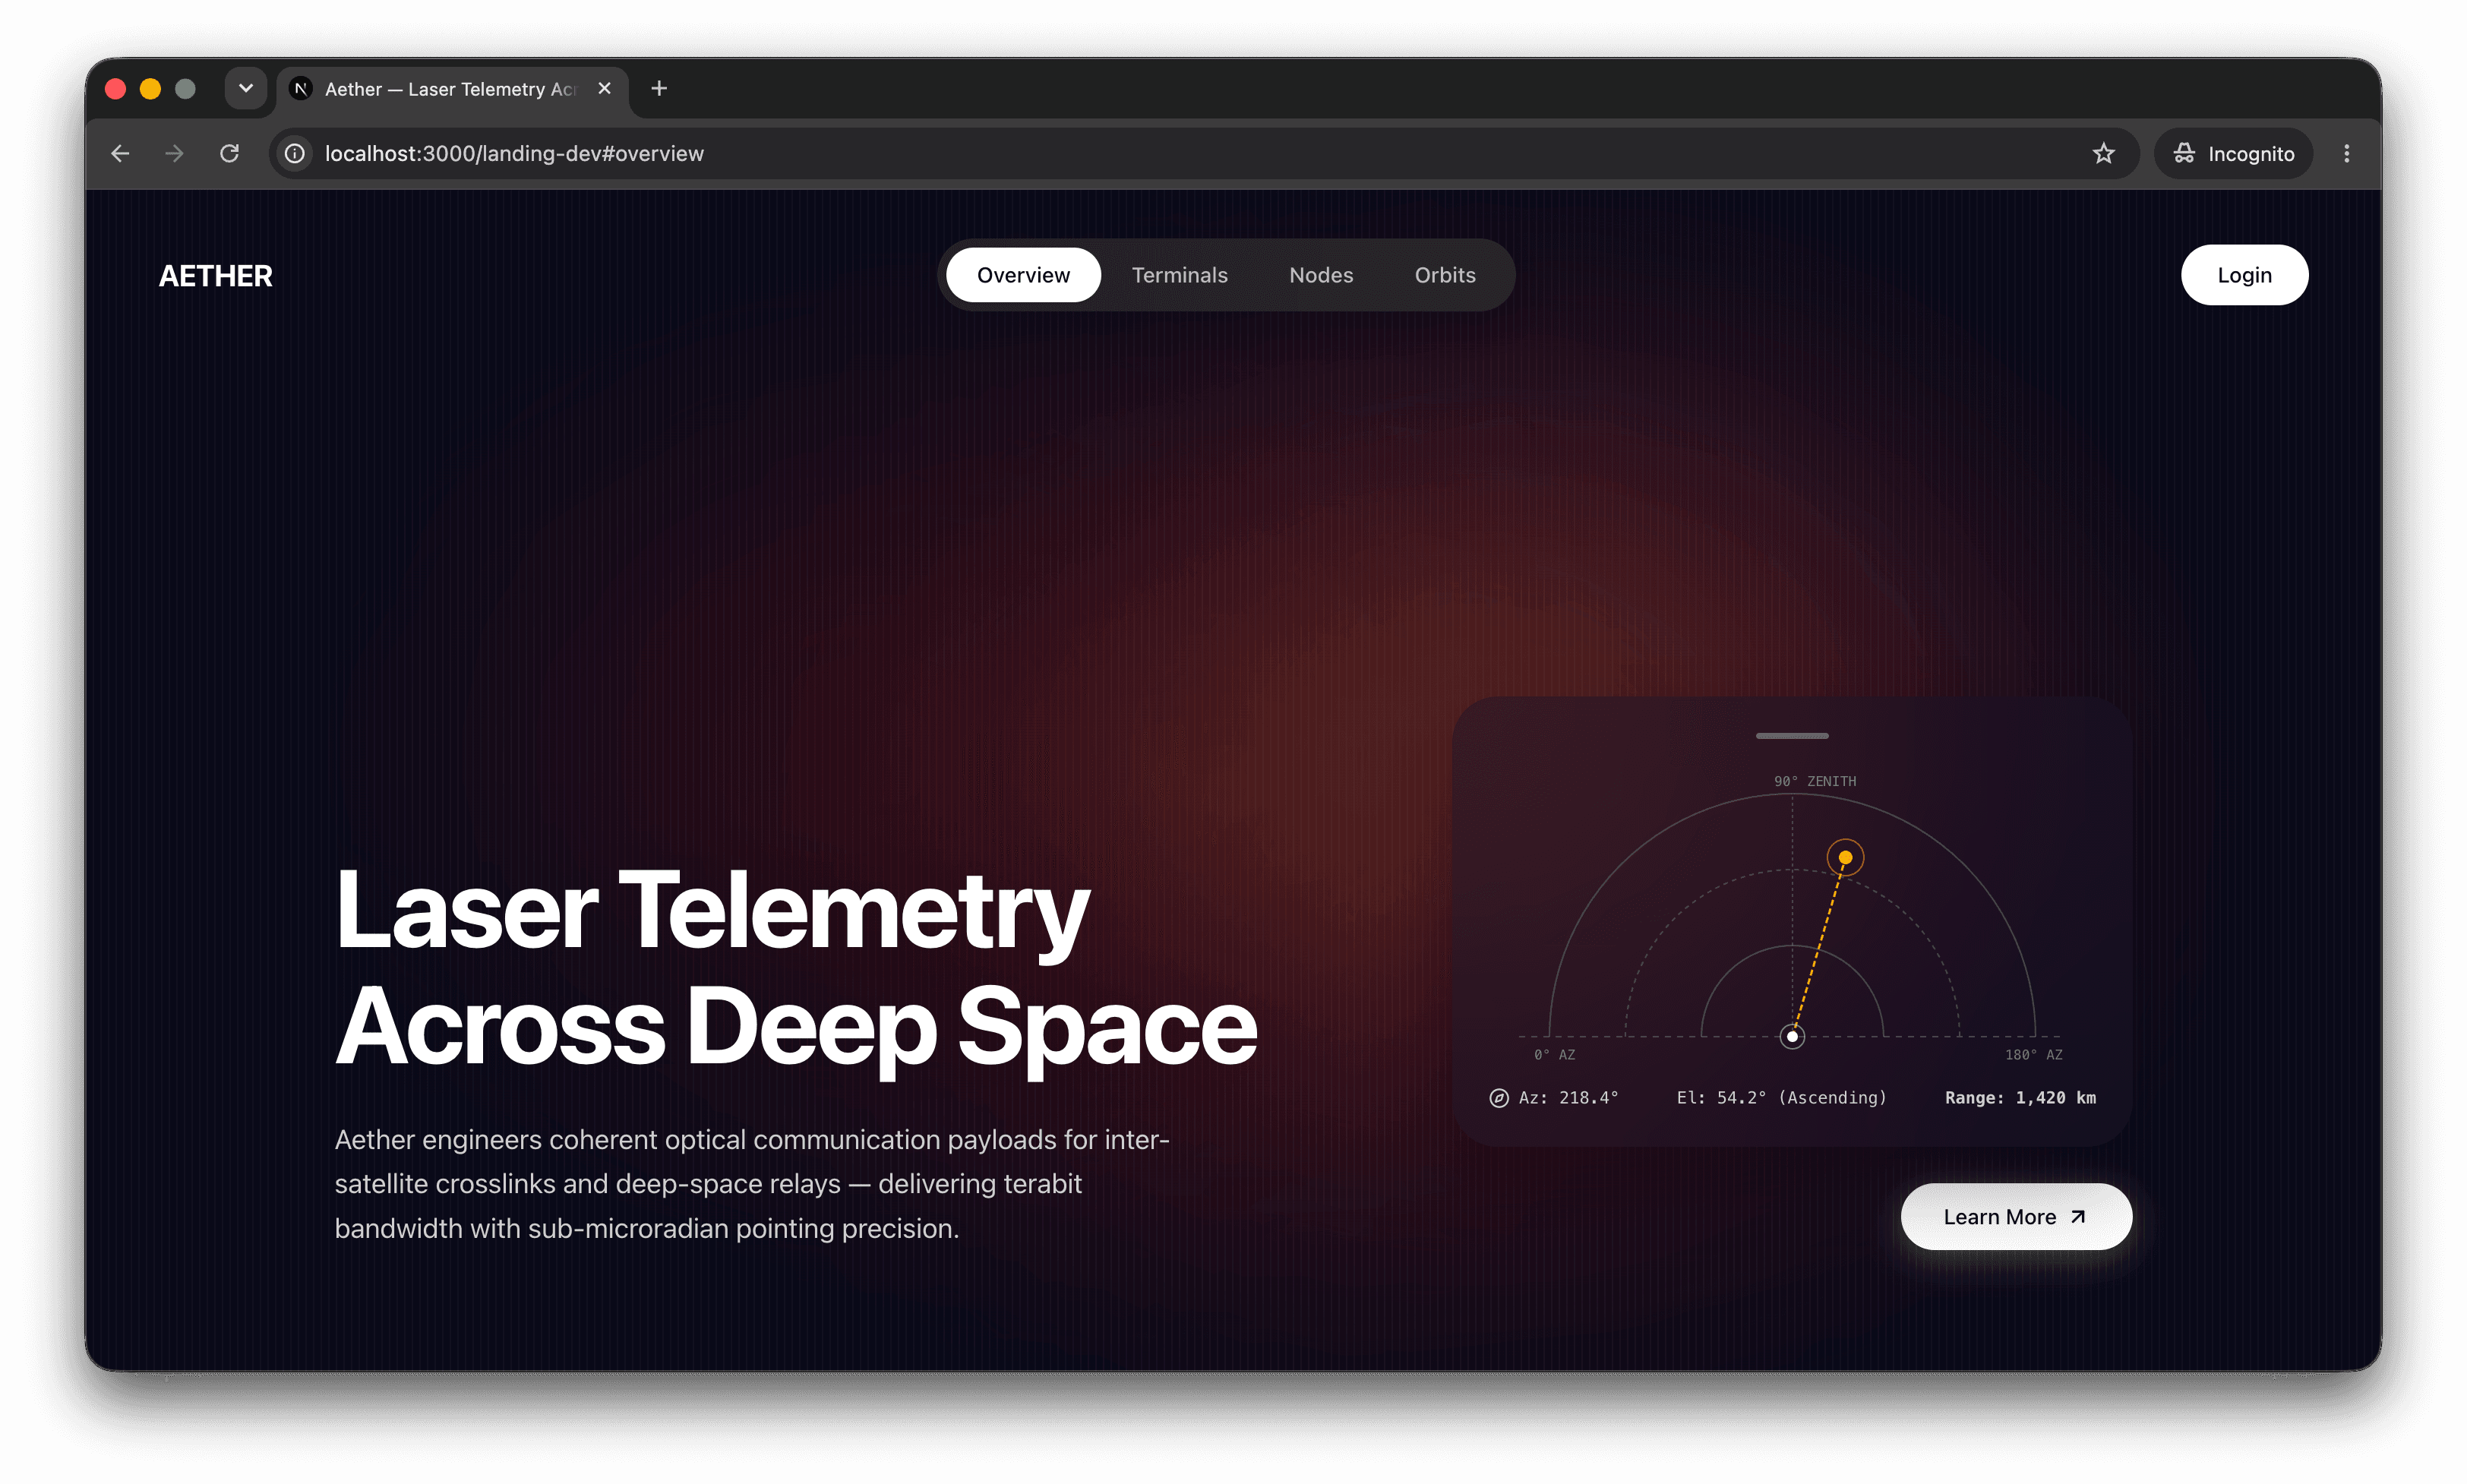Click the forward navigation arrow
Viewport: 2467px width, 1484px height.
click(175, 153)
